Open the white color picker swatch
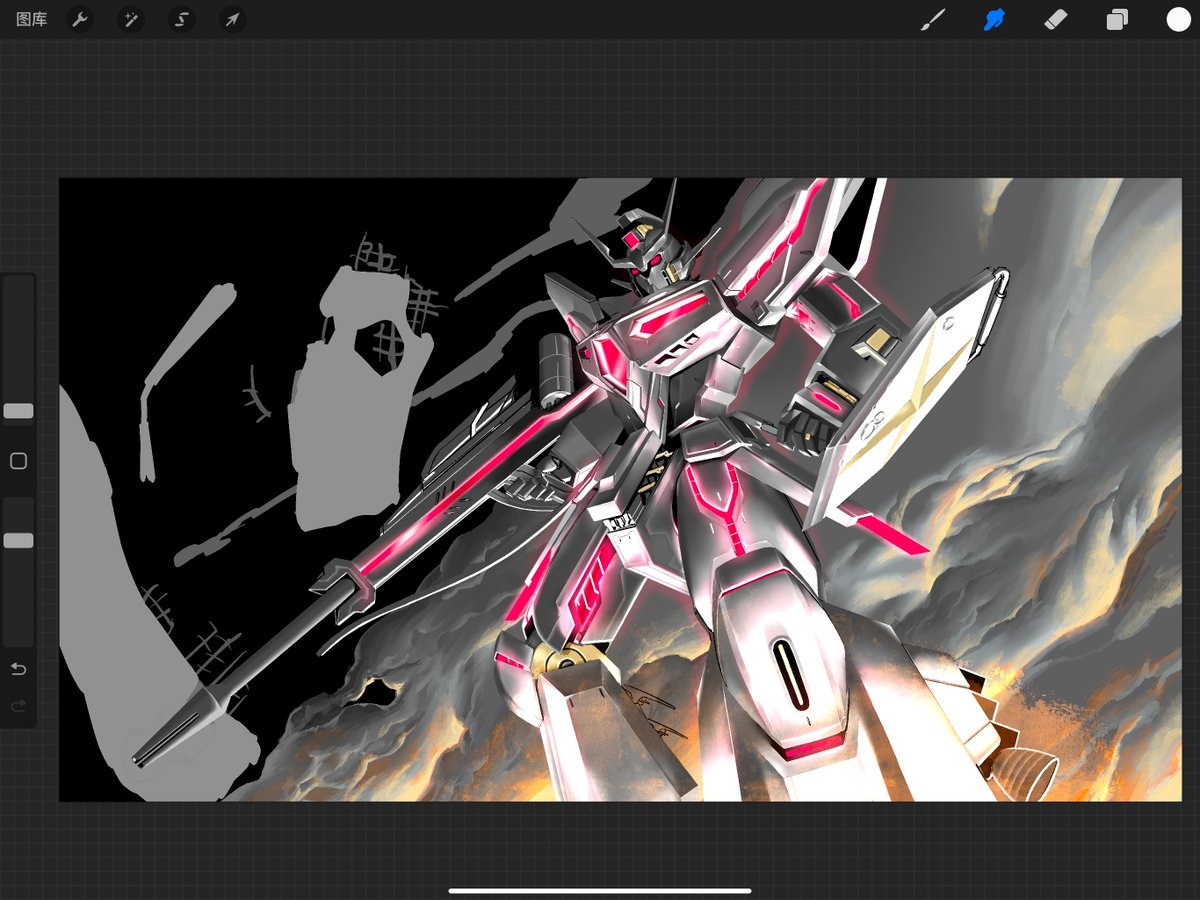The width and height of the screenshot is (1200, 900). [x=1178, y=20]
